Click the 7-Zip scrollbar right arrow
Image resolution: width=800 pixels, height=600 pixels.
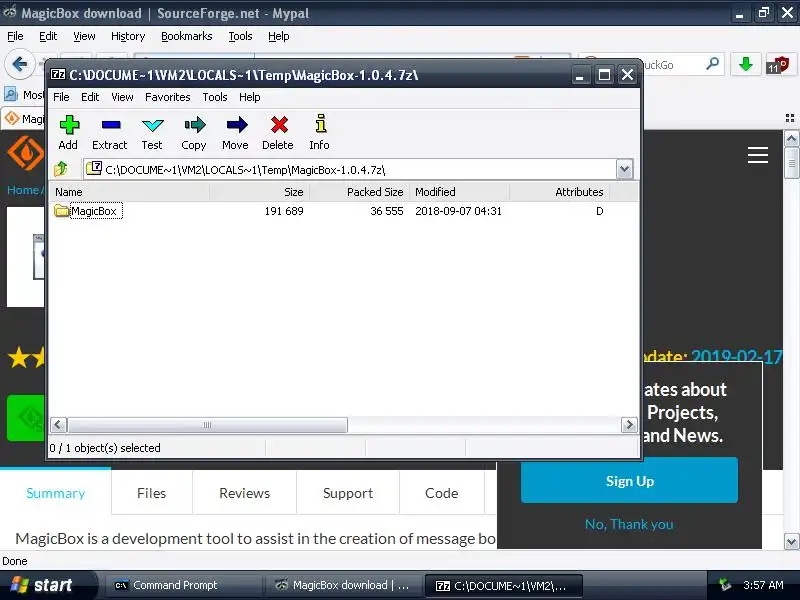[629, 424]
